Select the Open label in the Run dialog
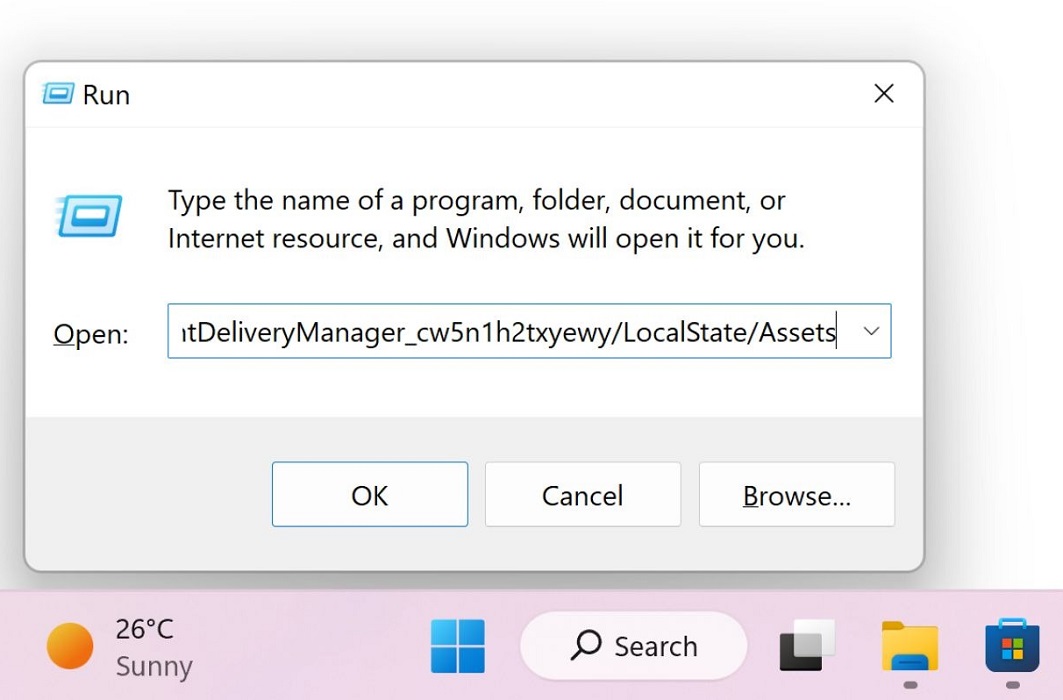The image size is (1063, 700). 90,334
